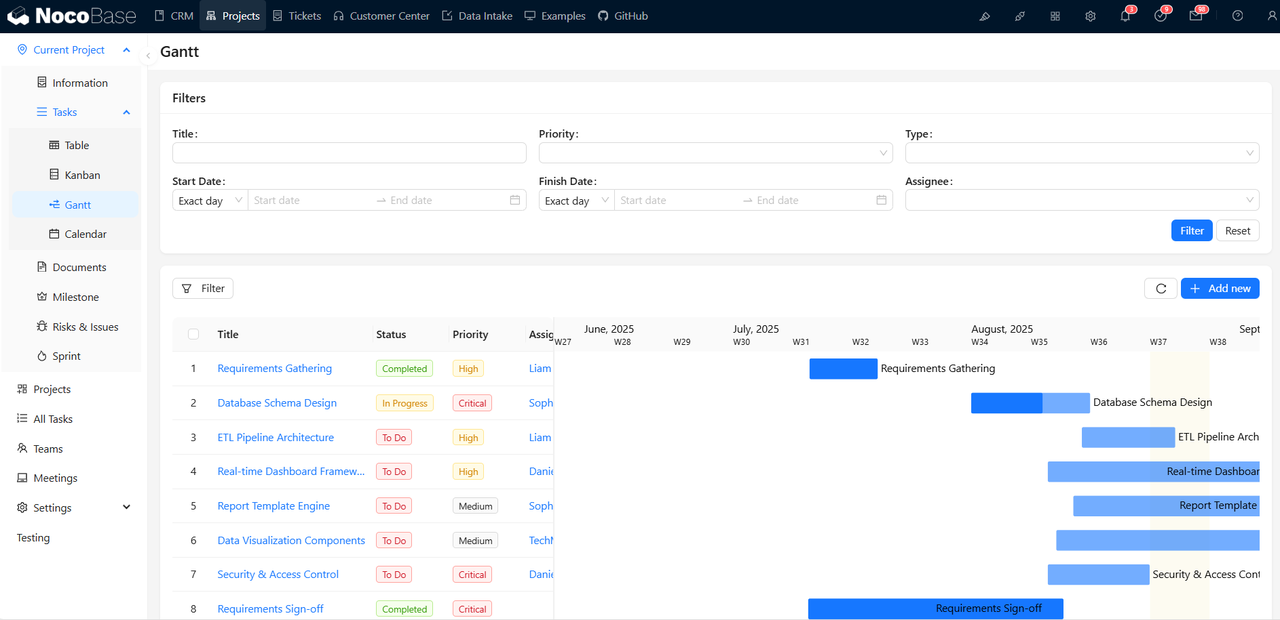Click calendar icon in Start Date range
Image resolution: width=1280 pixels, height=620 pixels.
(x=515, y=200)
